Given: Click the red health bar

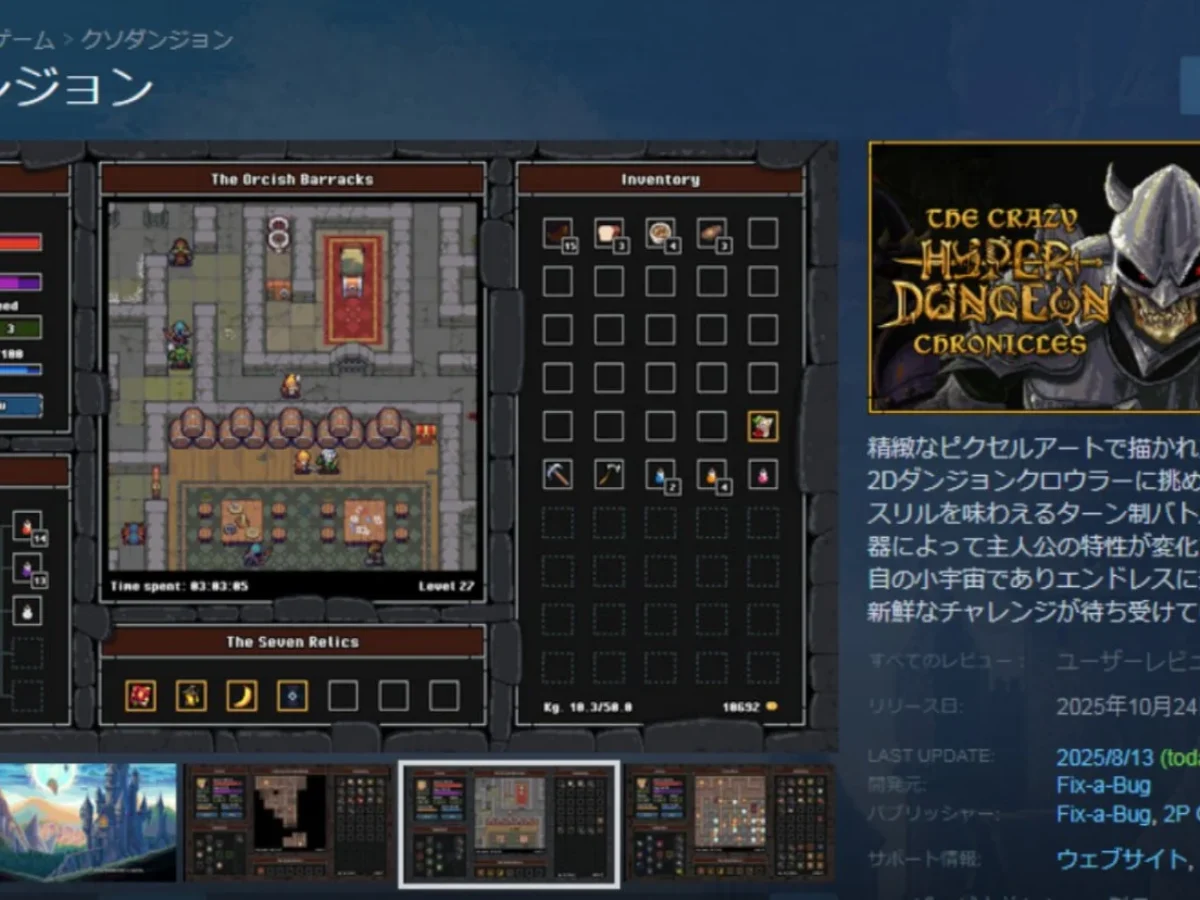Looking at the screenshot, I should point(20,242).
